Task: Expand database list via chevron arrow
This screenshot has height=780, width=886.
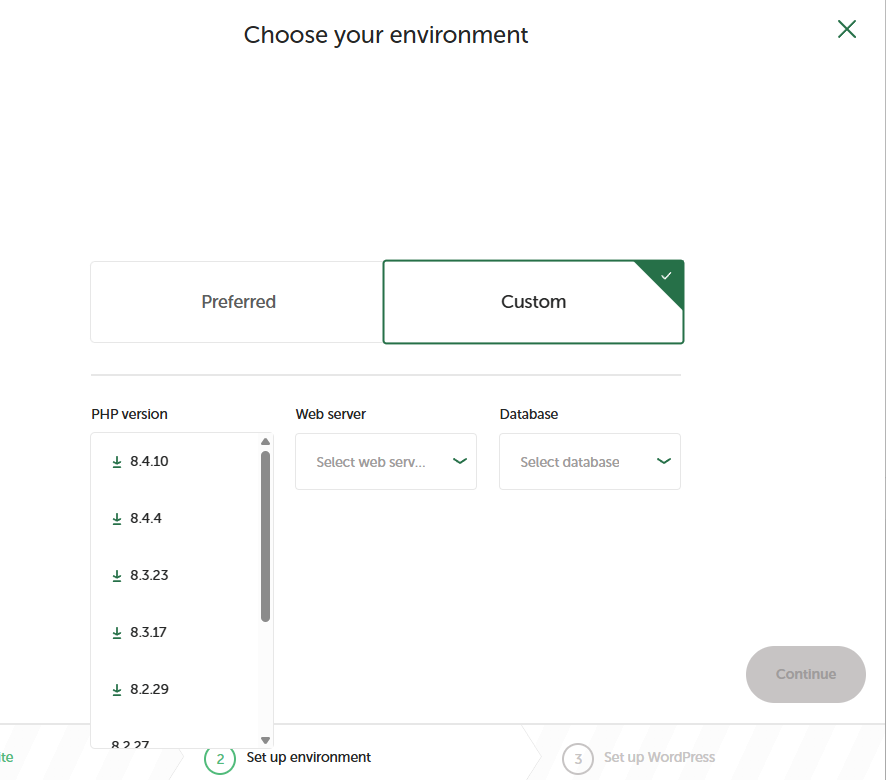Action: point(664,461)
